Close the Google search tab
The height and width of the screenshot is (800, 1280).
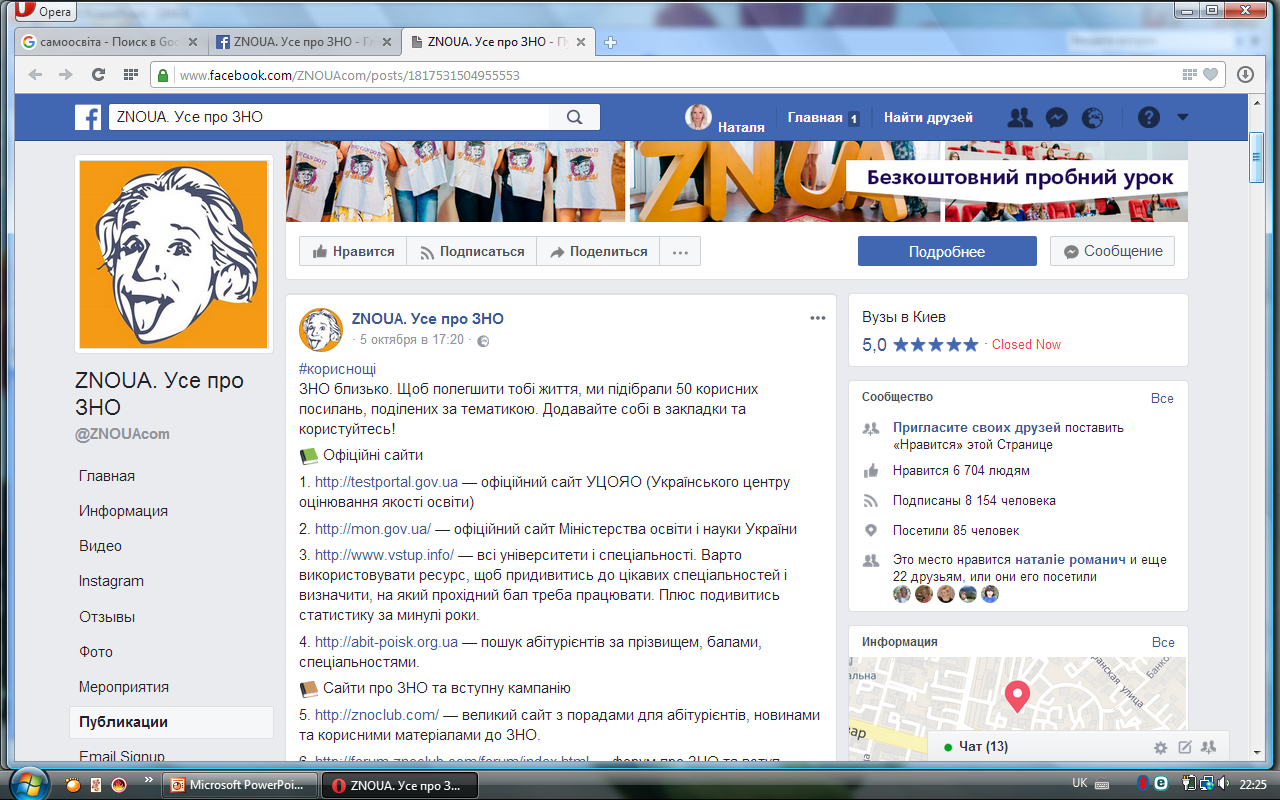(192, 42)
